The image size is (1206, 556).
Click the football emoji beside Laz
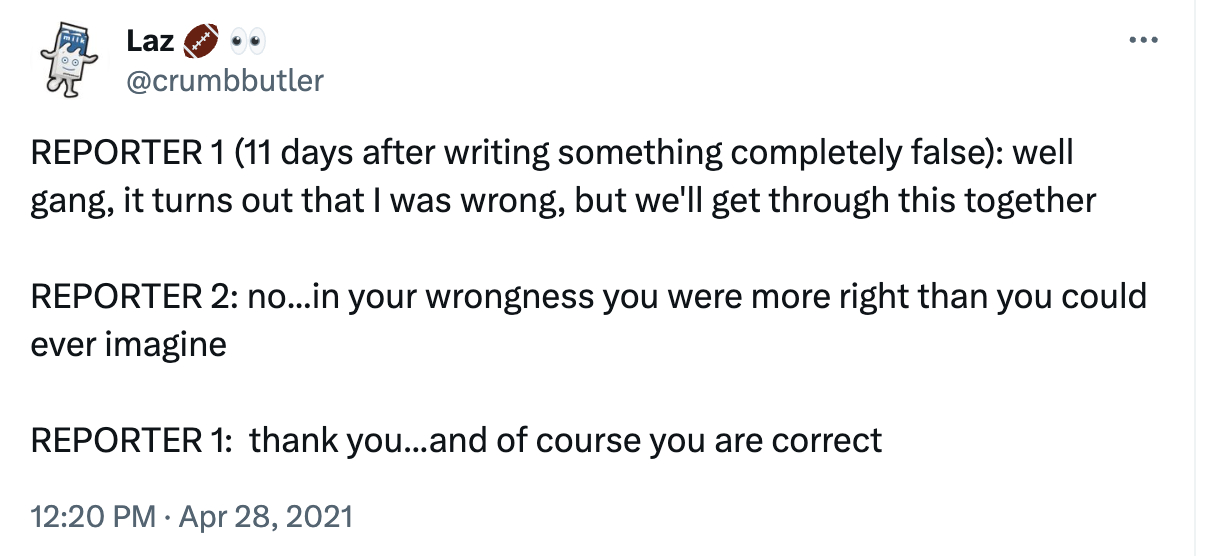pyautogui.click(x=199, y=41)
